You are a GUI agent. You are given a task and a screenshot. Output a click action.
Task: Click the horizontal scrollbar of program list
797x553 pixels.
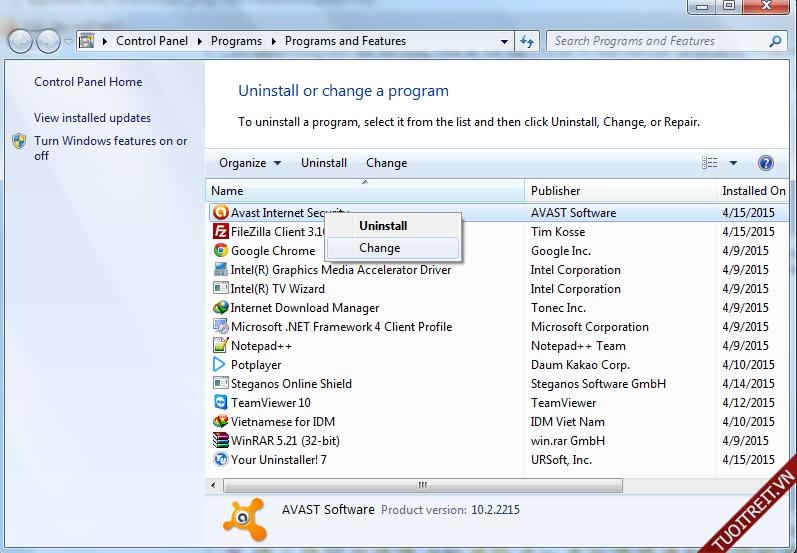tap(420, 485)
